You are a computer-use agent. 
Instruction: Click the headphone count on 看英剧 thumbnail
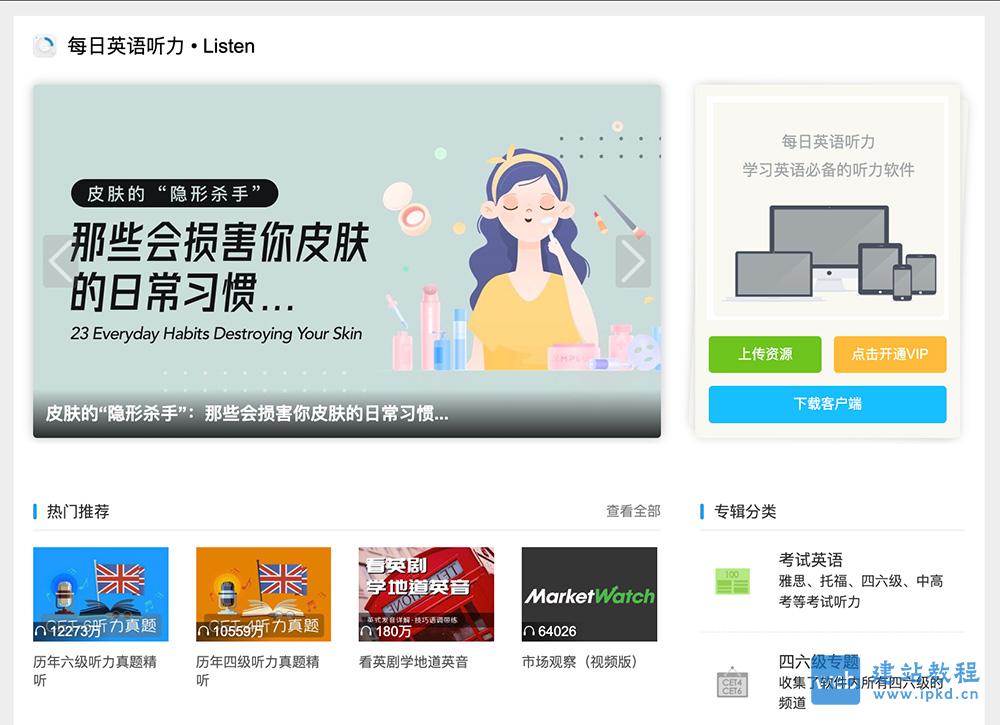coord(386,631)
